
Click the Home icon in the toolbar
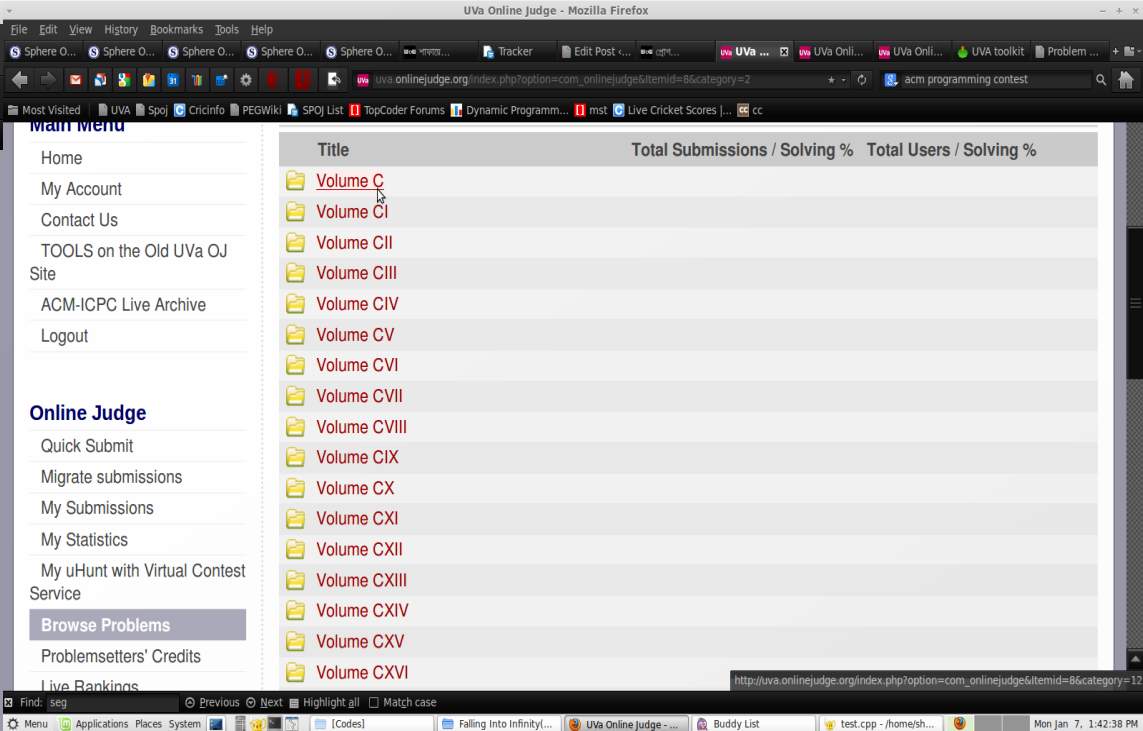(1126, 80)
